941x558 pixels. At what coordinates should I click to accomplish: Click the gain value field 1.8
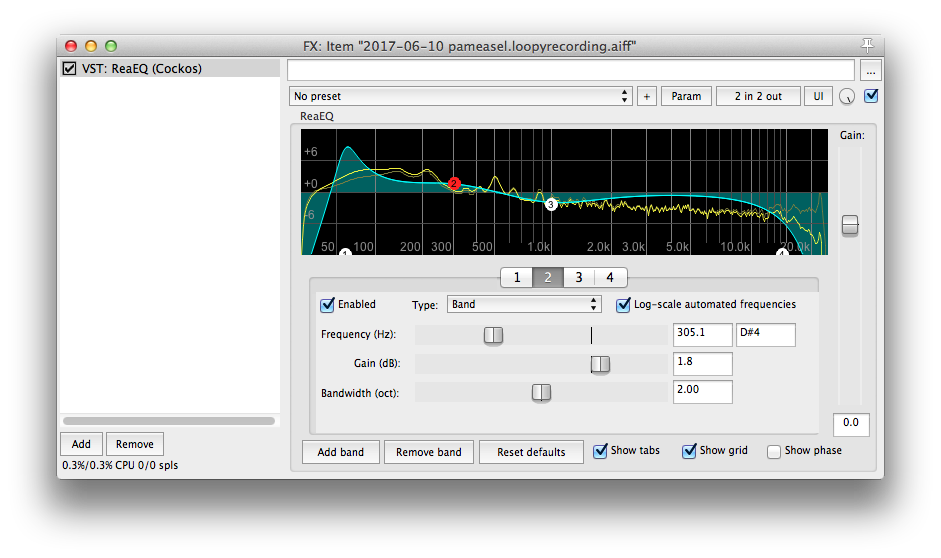[x=702, y=364]
